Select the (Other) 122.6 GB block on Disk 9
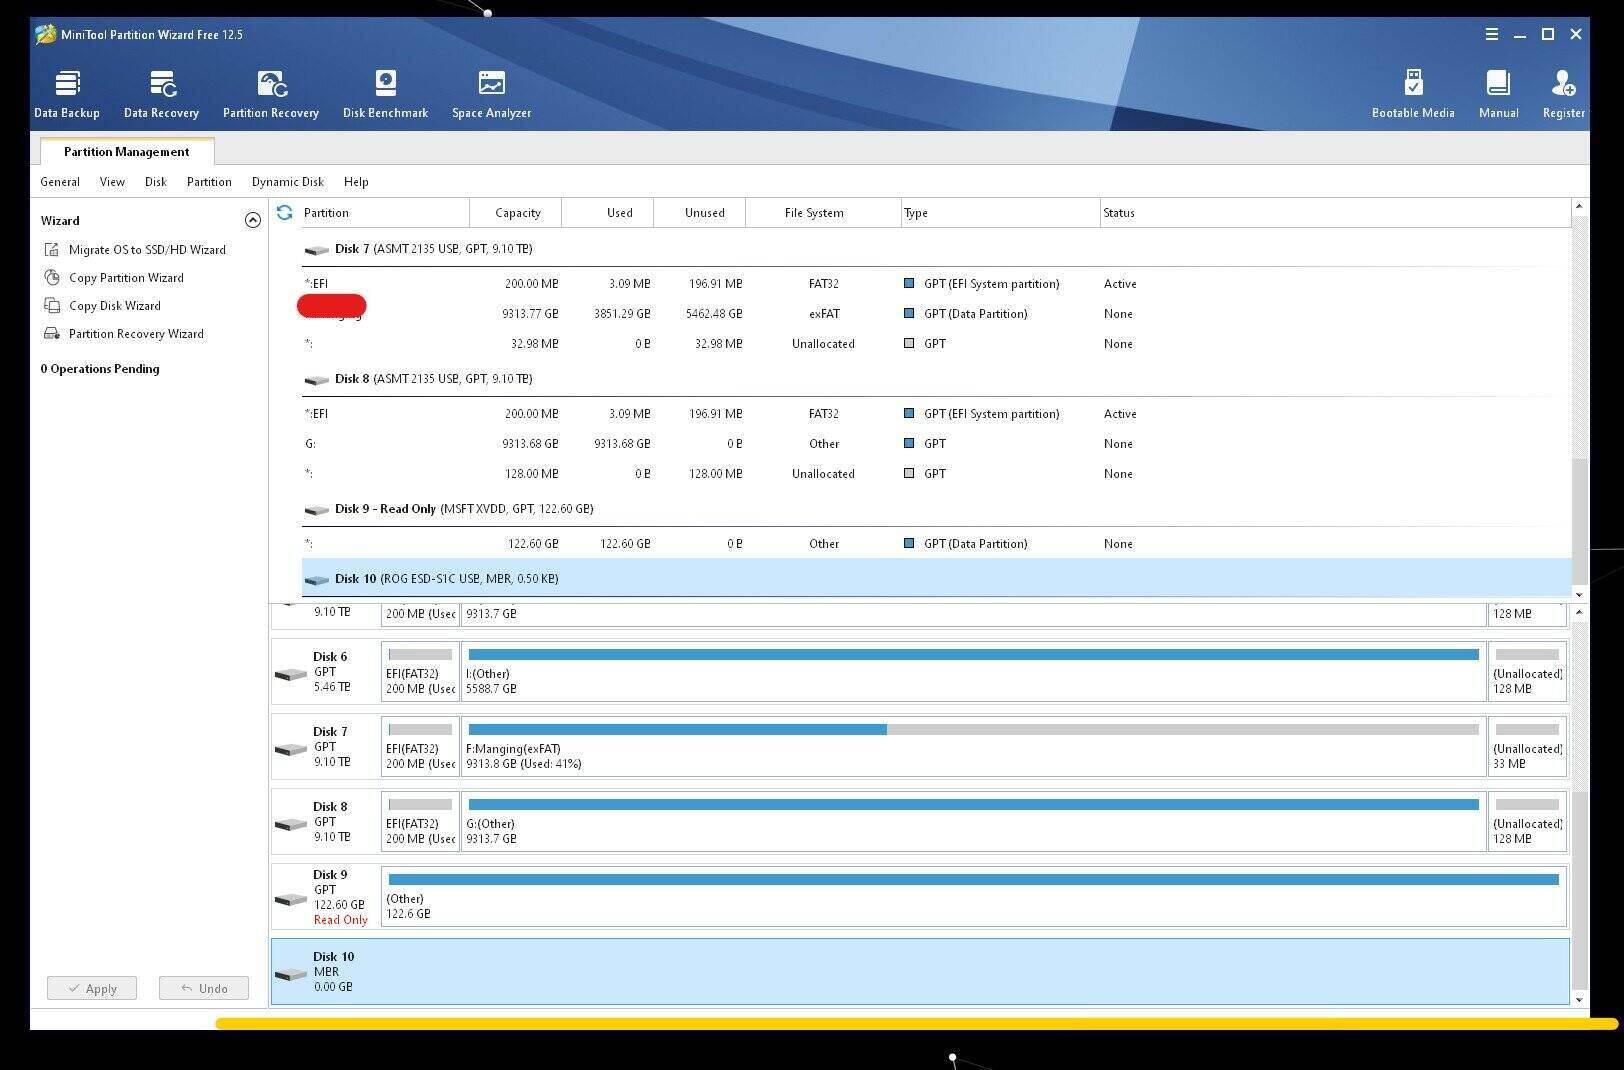The width and height of the screenshot is (1624, 1070). 973,897
